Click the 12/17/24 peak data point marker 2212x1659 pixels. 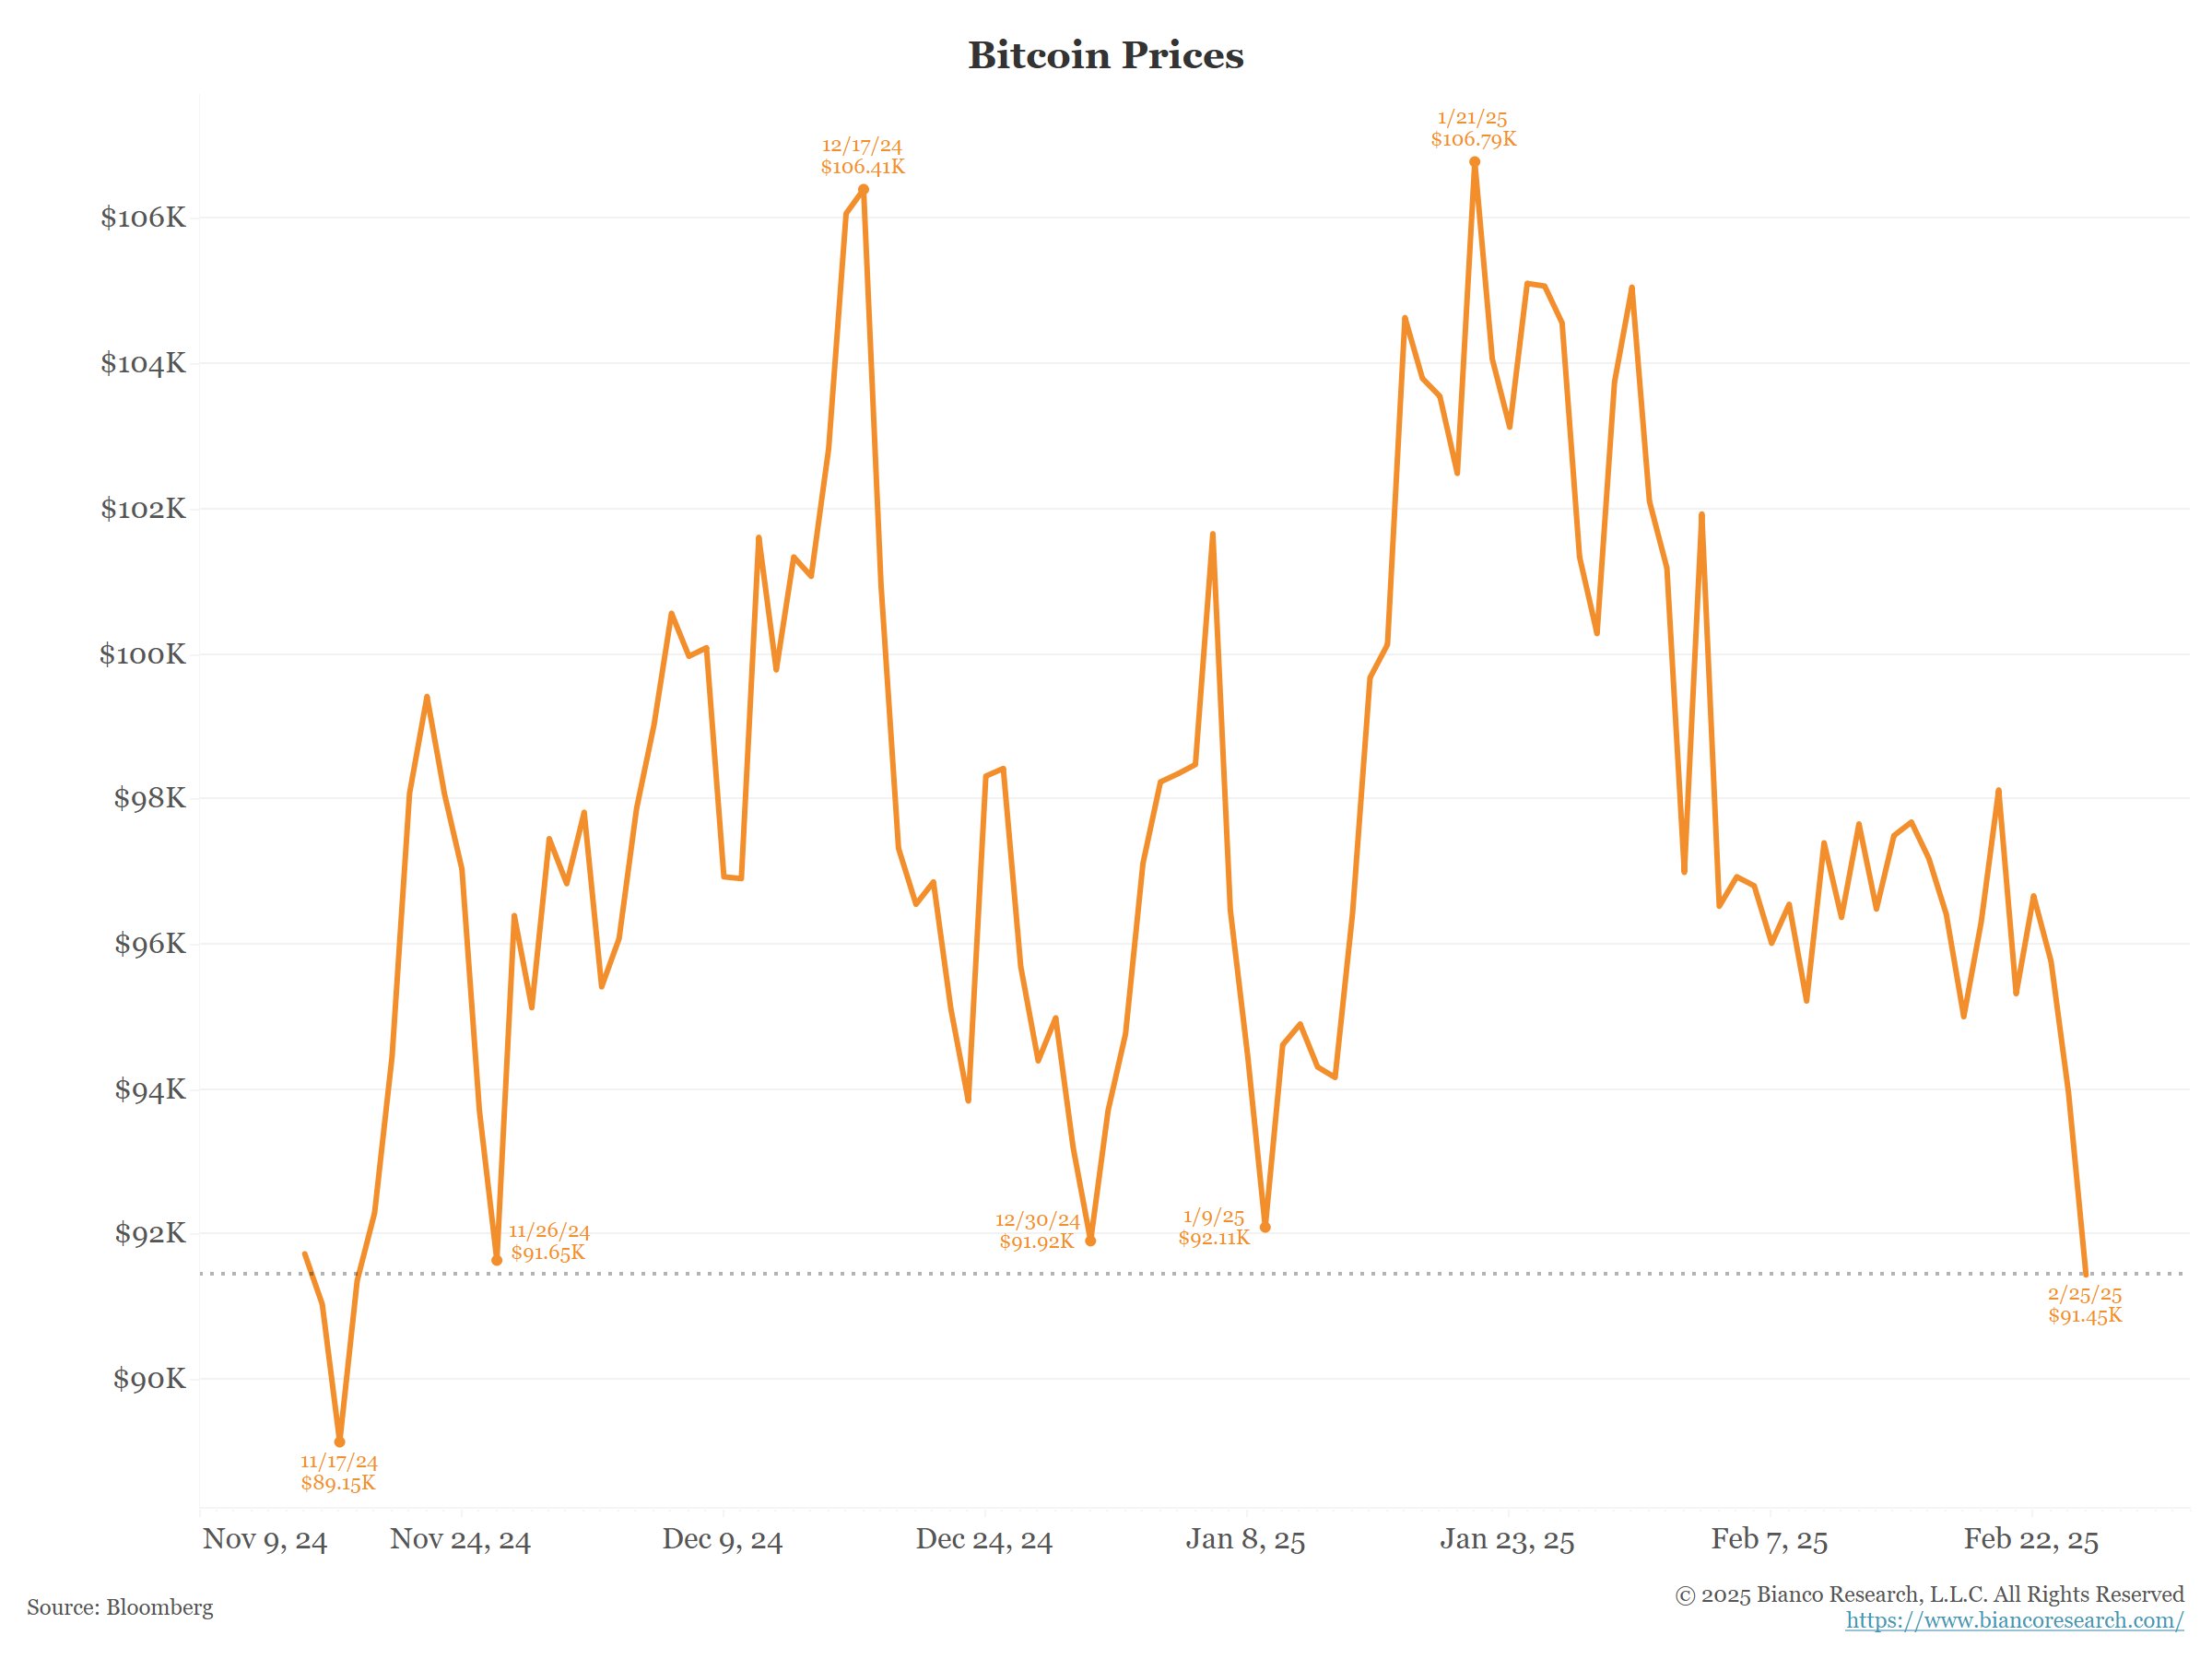pyautogui.click(x=864, y=189)
